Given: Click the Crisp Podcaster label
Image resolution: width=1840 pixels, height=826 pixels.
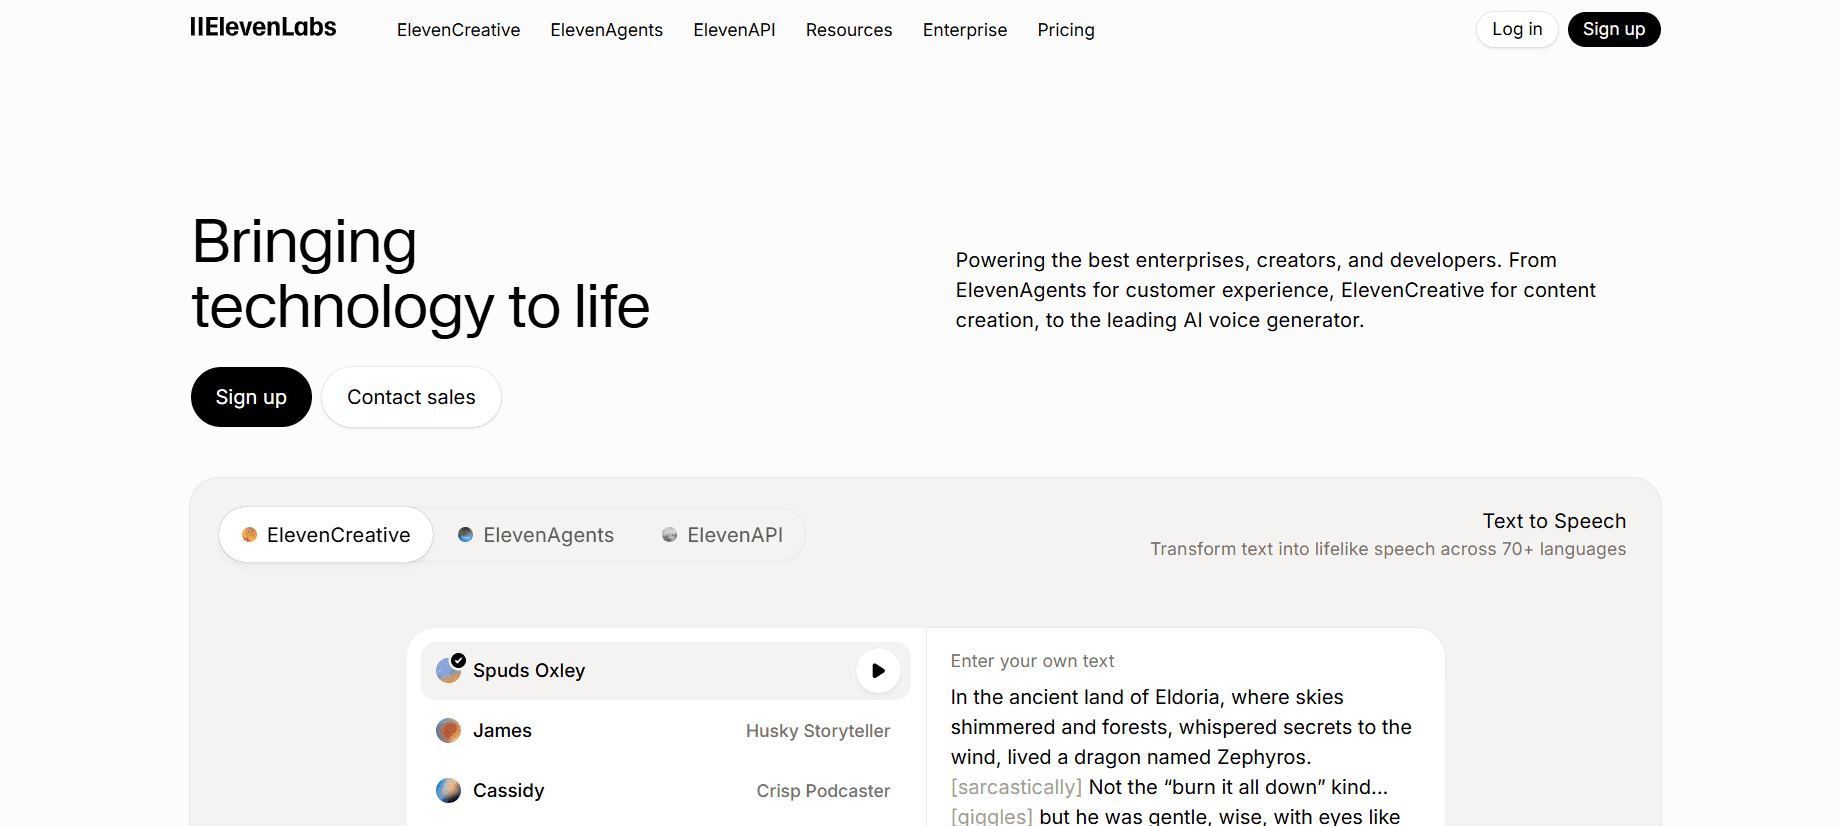Looking at the screenshot, I should 823,791.
